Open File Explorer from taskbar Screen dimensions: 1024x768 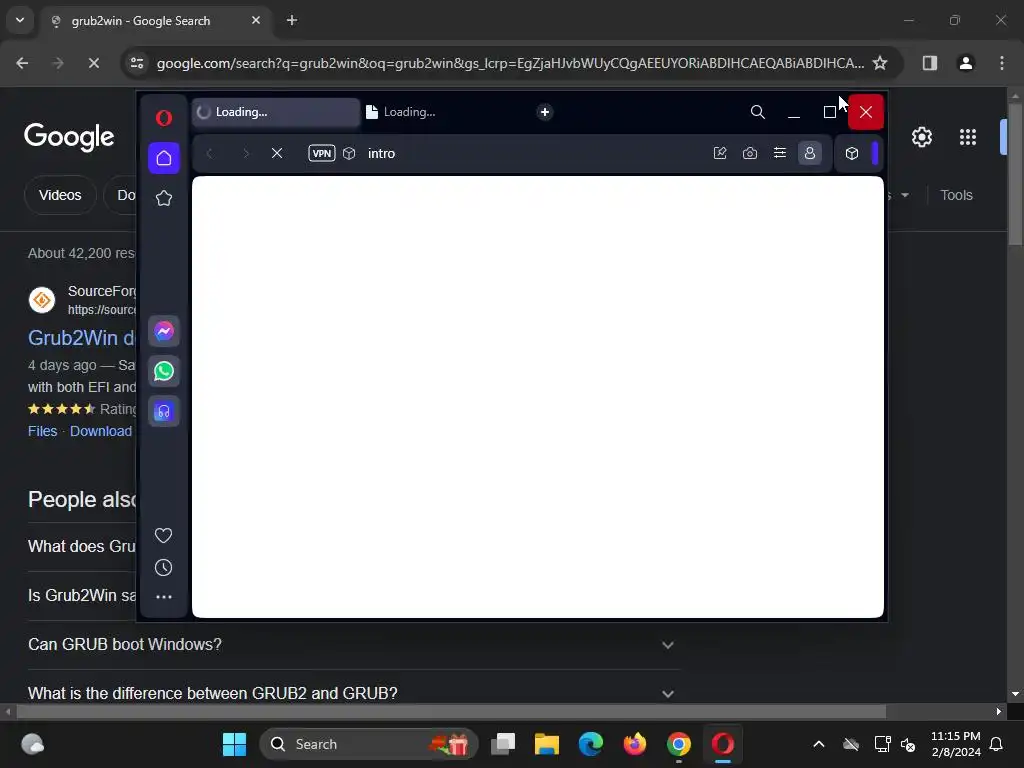pos(547,744)
